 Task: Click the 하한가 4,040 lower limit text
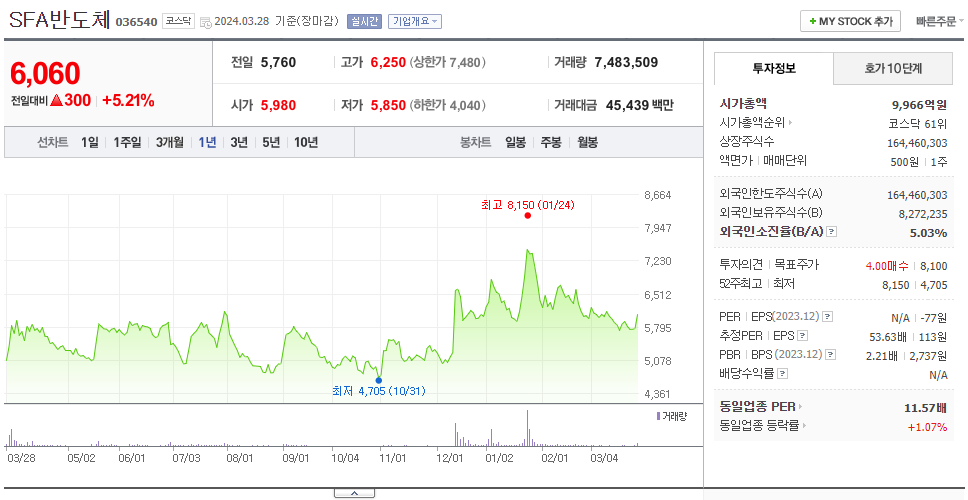[x=448, y=106]
